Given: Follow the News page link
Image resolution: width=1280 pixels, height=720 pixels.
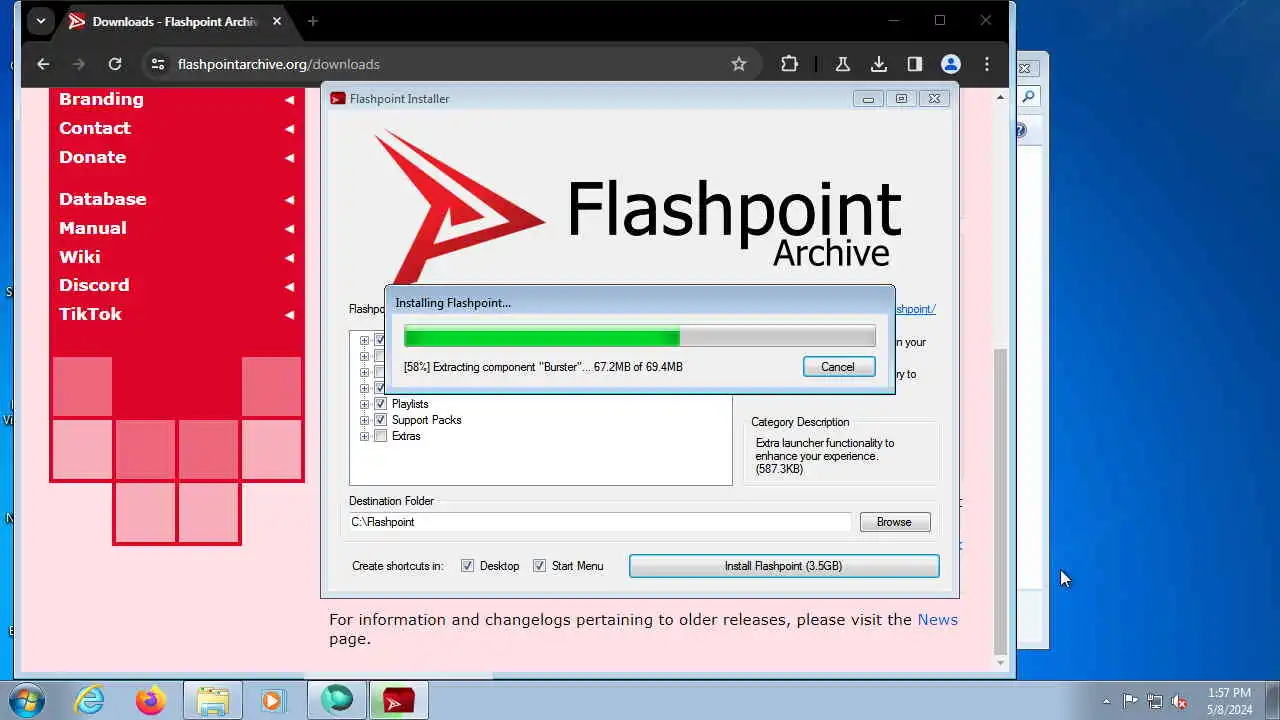Looking at the screenshot, I should (x=937, y=619).
